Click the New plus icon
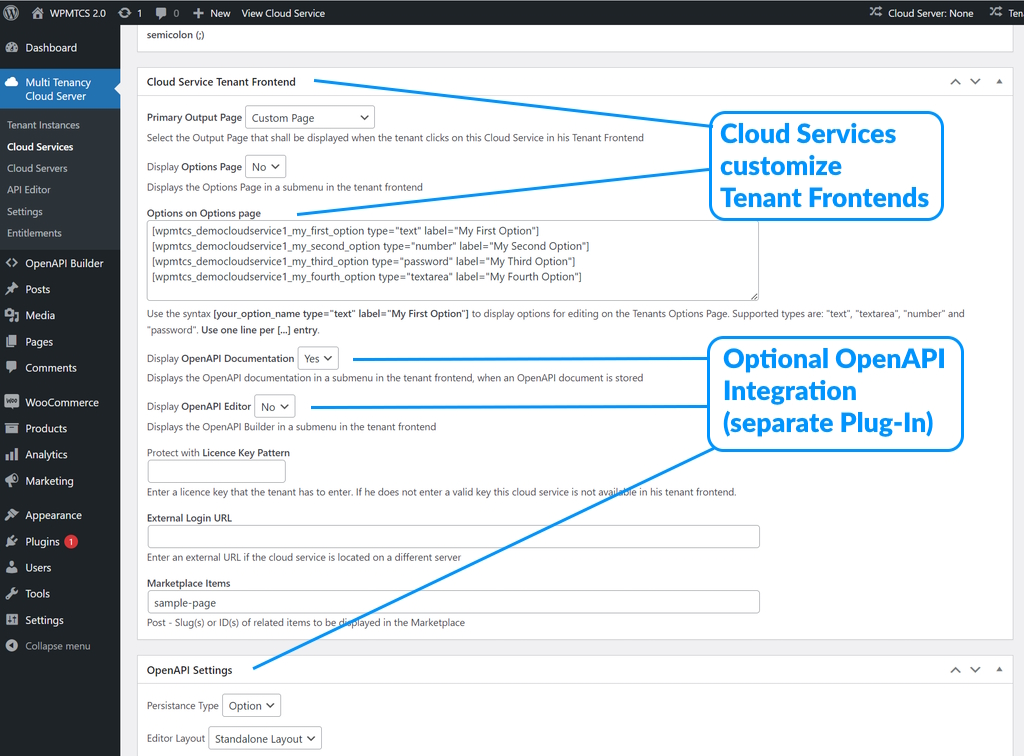This screenshot has height=756, width=1024. (x=199, y=13)
